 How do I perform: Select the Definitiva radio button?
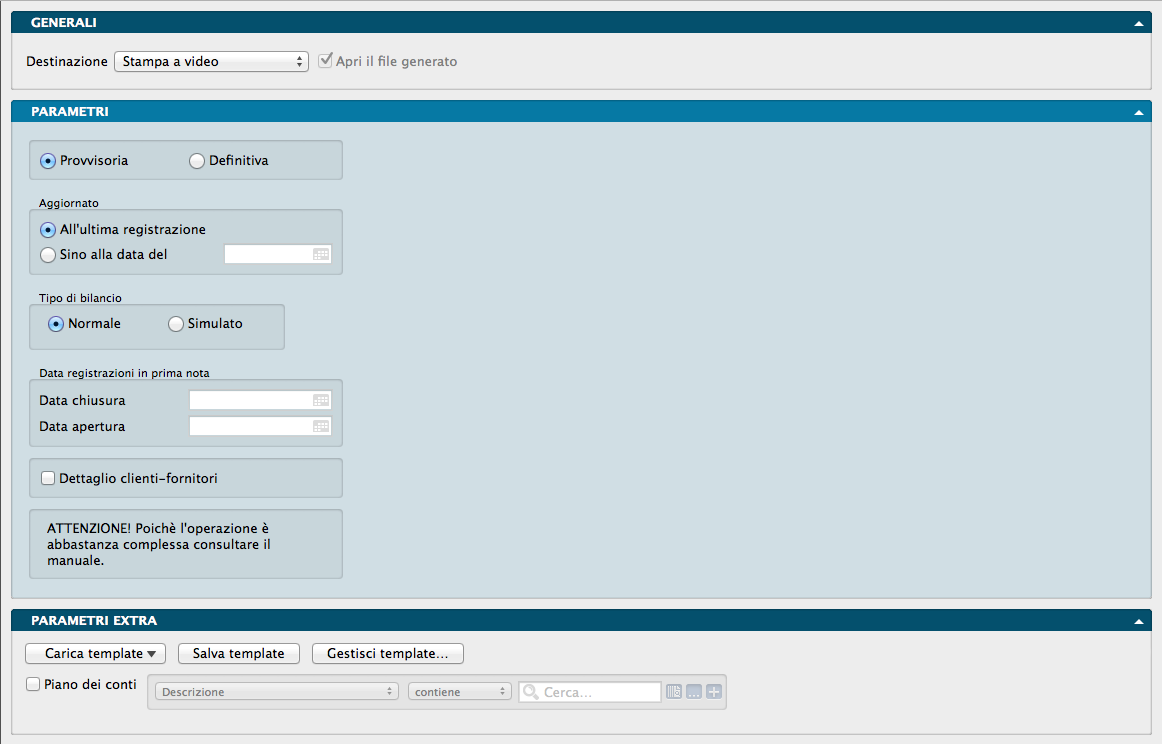coord(197,161)
